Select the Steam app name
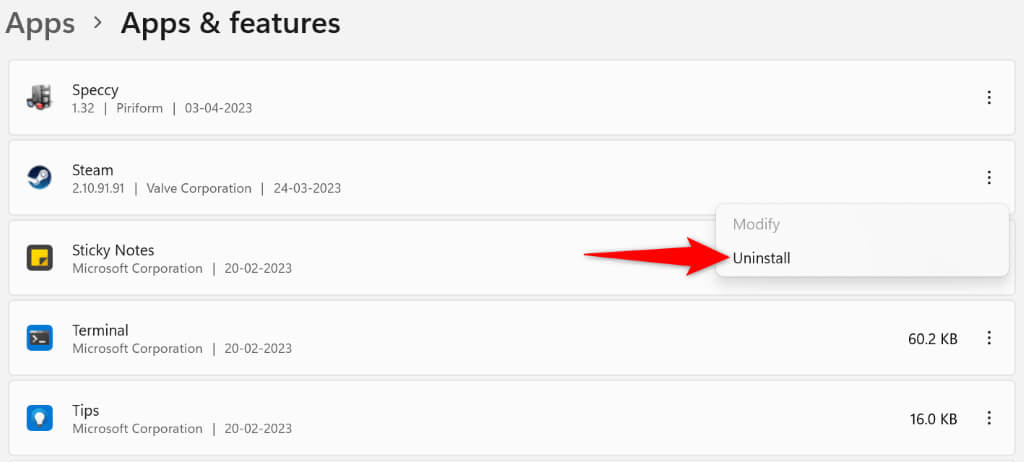The height and width of the screenshot is (462, 1024). [93, 170]
